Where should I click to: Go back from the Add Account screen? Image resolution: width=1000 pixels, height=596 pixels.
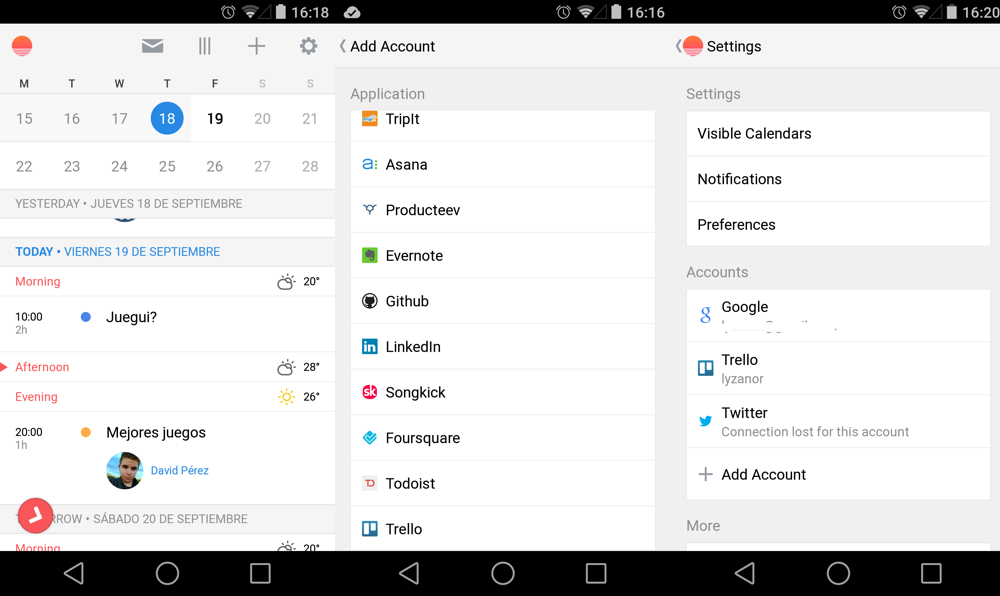point(344,46)
